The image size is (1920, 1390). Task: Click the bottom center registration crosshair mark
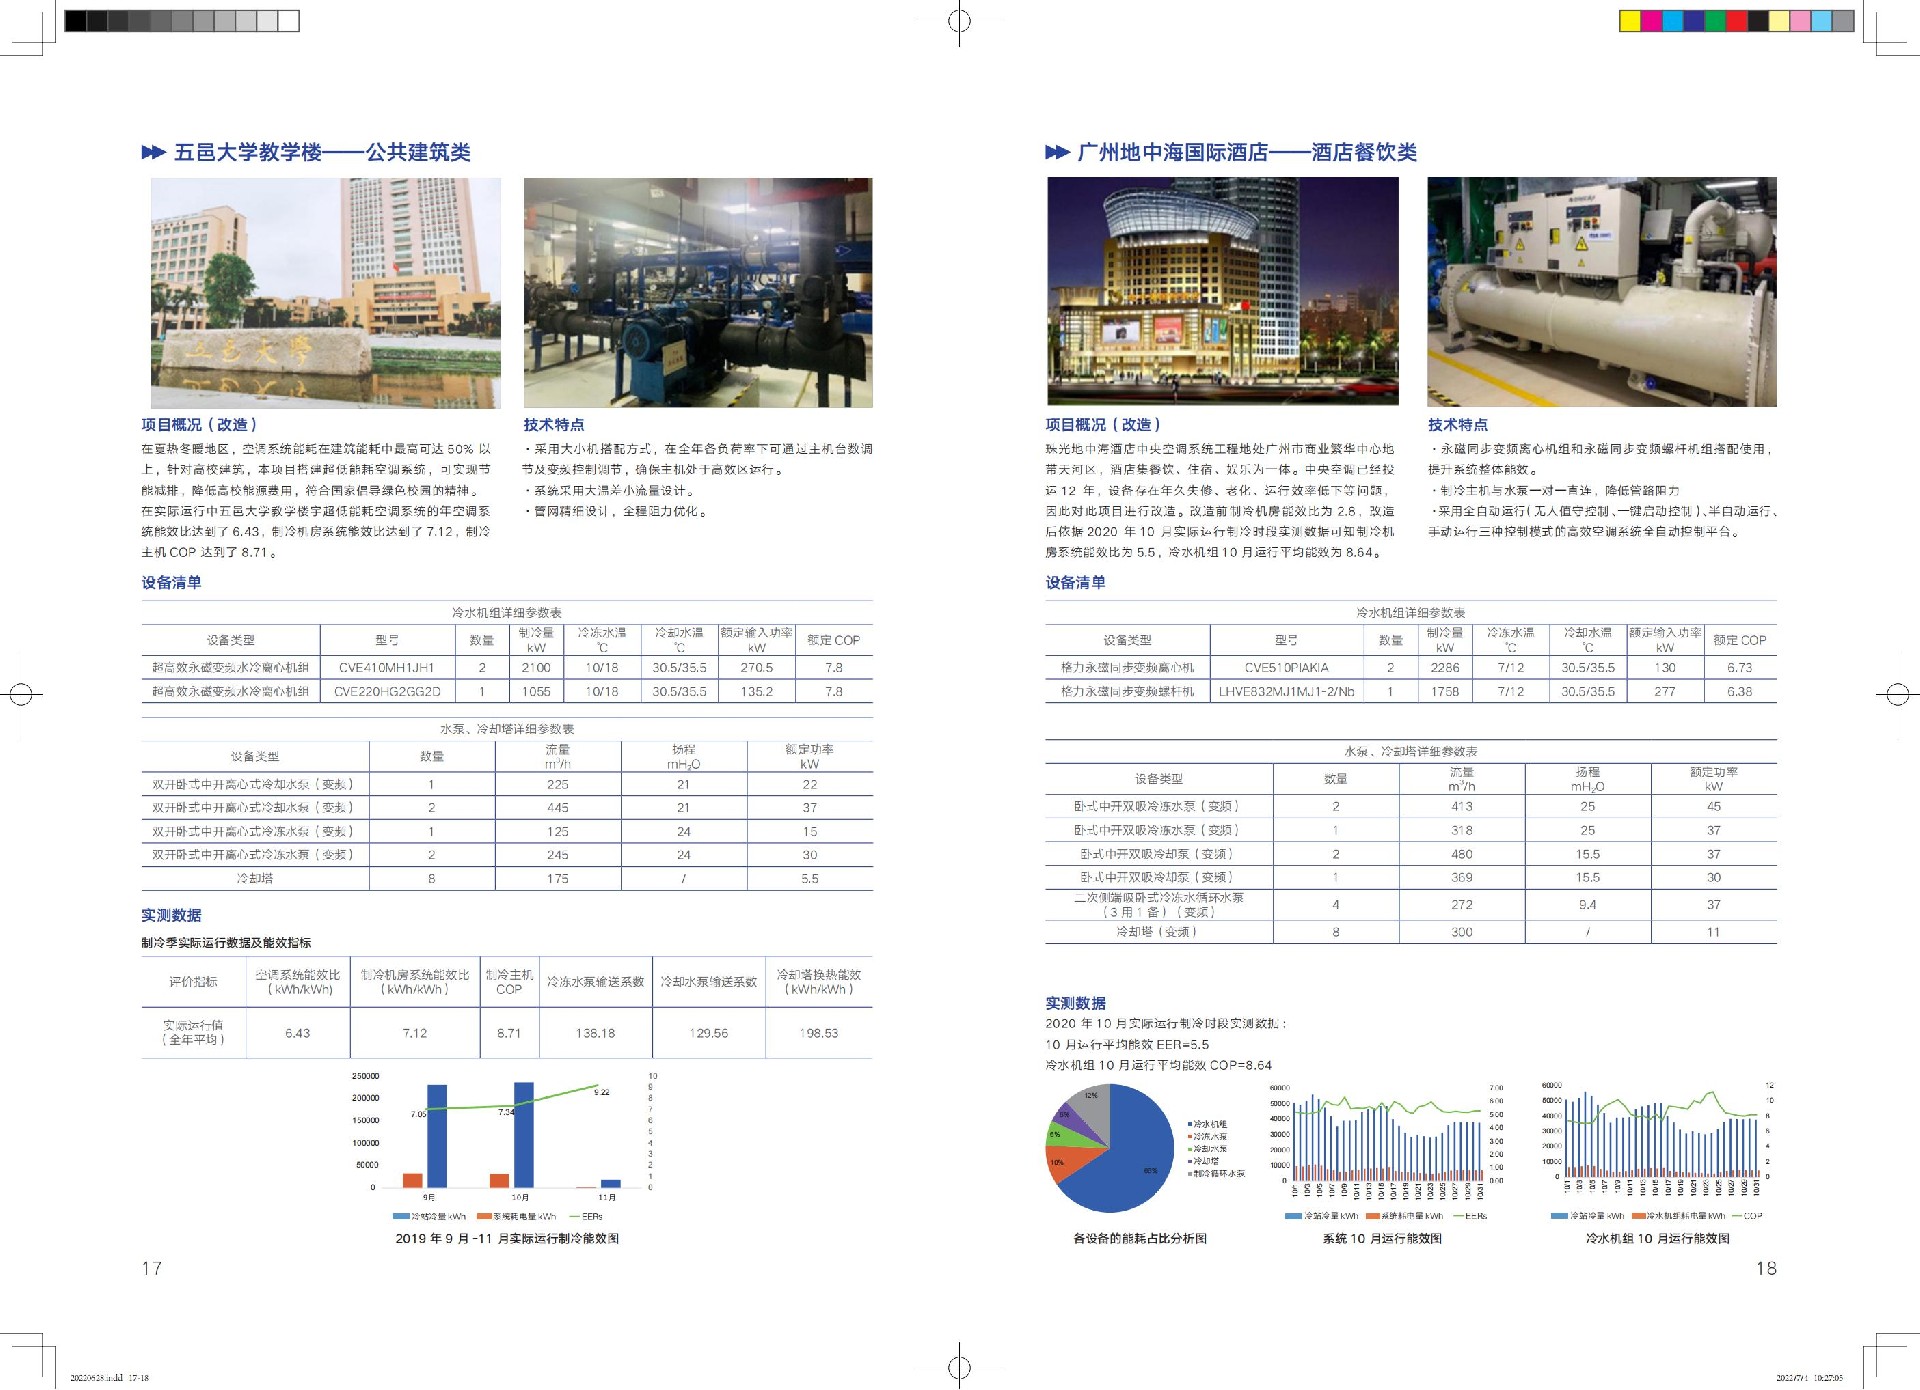coord(959,1366)
